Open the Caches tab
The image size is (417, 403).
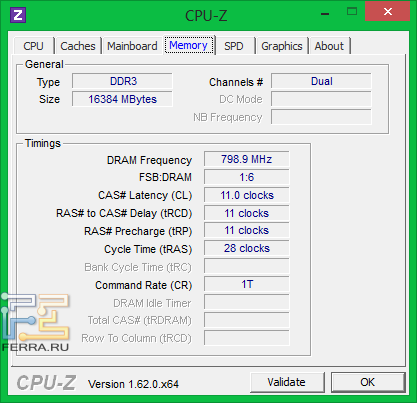click(x=78, y=46)
